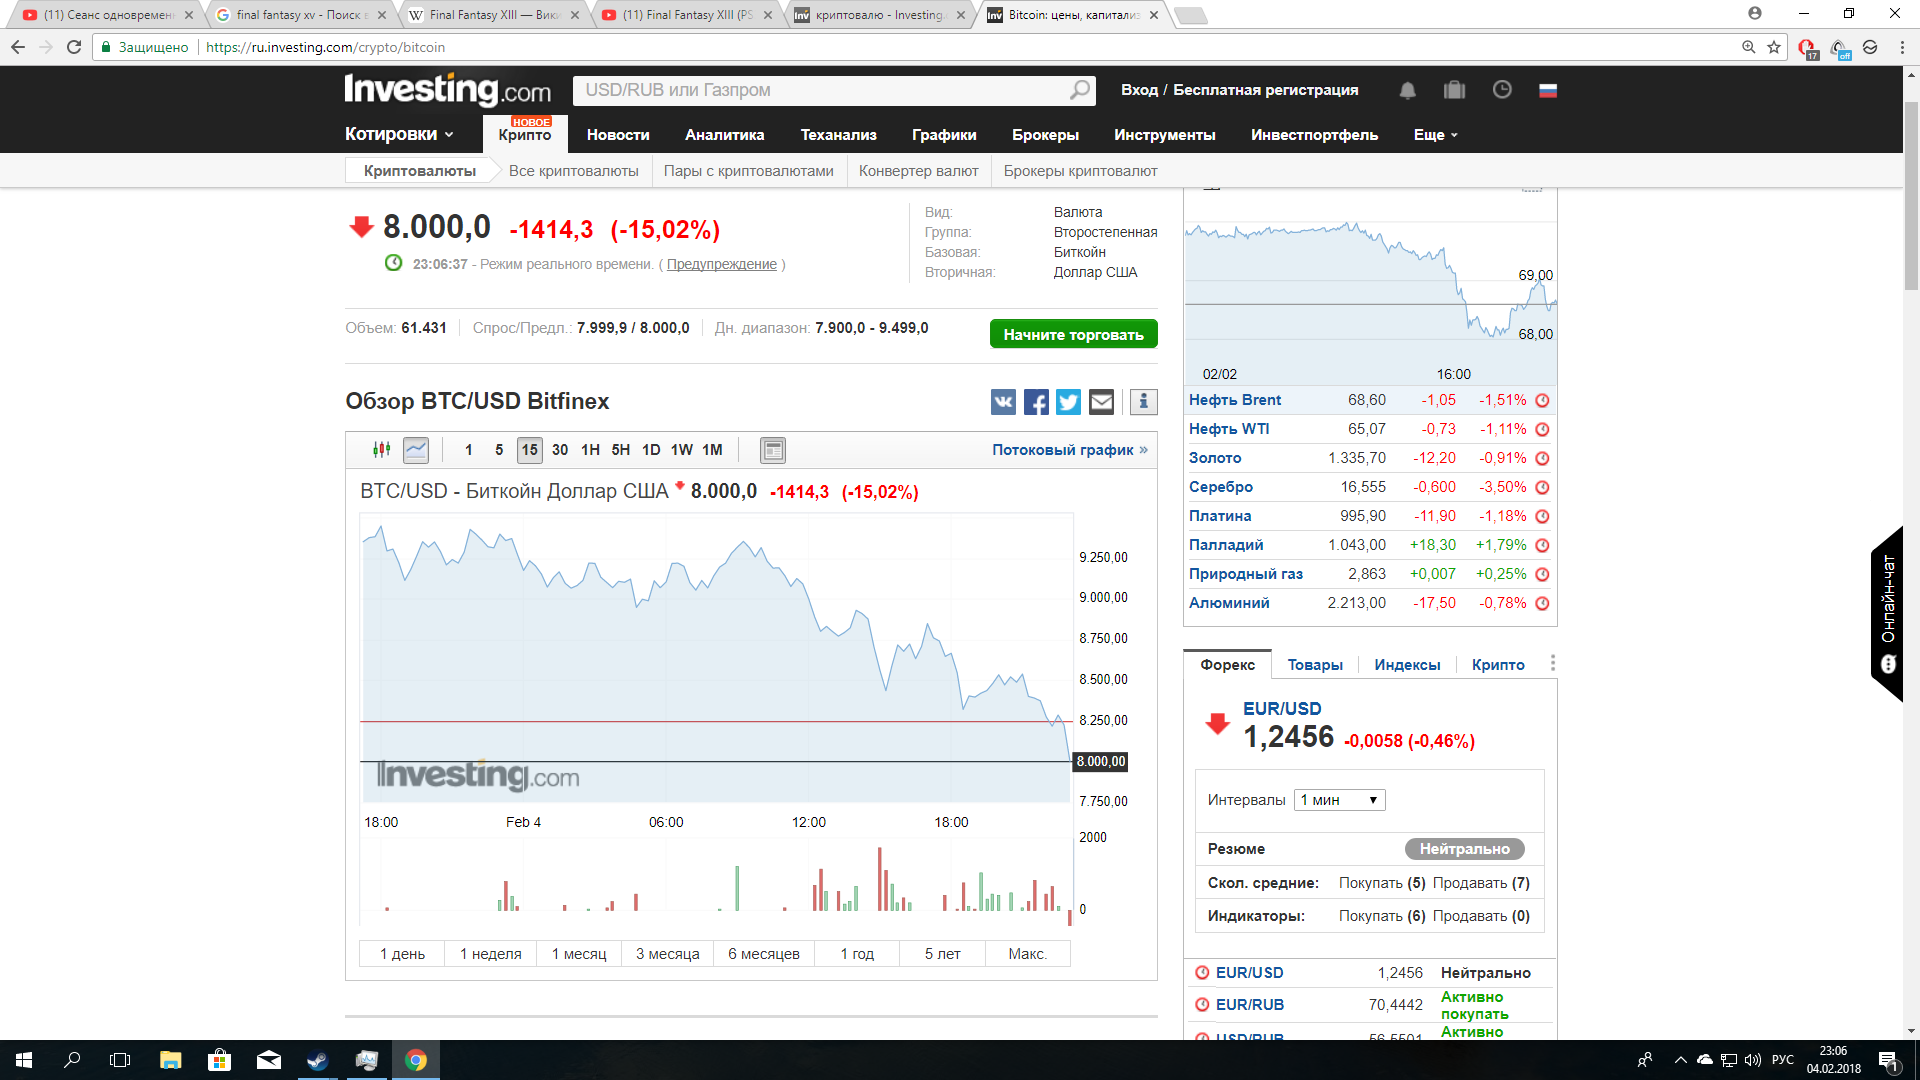Click the Бесплатная регистрация link
Image resolution: width=1920 pixels, height=1080 pixels.
tap(1266, 90)
